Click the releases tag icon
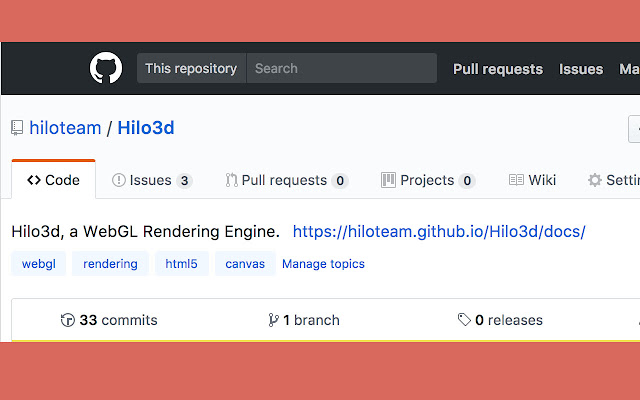 click(x=464, y=320)
